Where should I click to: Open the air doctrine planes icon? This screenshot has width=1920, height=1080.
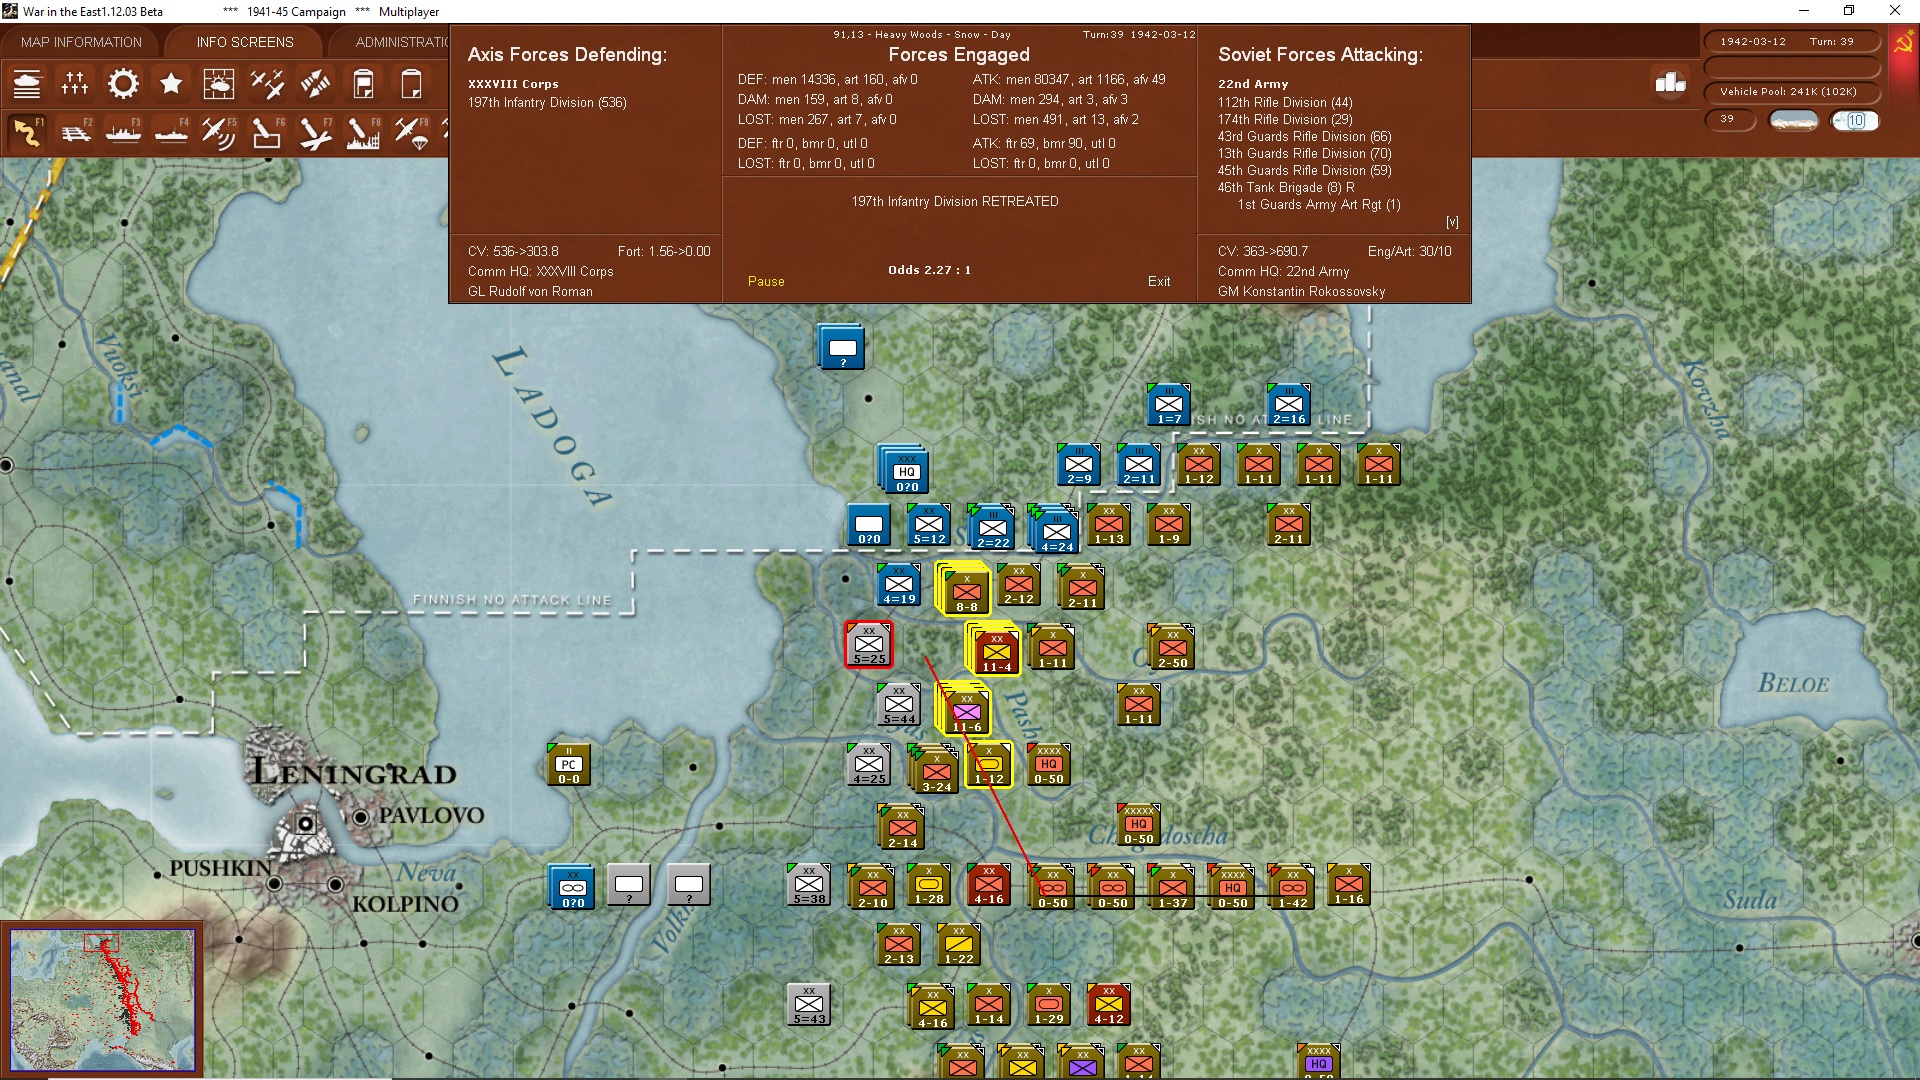267,84
